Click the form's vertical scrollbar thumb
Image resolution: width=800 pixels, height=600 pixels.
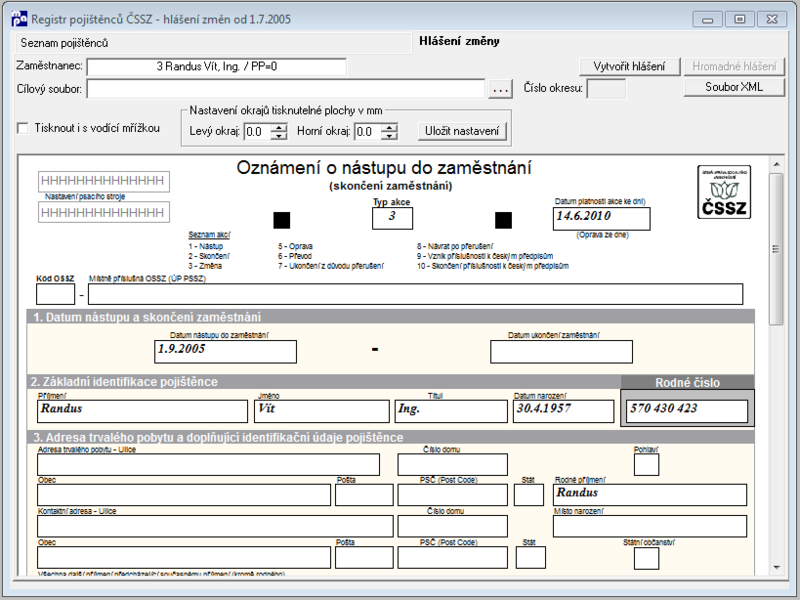tap(776, 249)
